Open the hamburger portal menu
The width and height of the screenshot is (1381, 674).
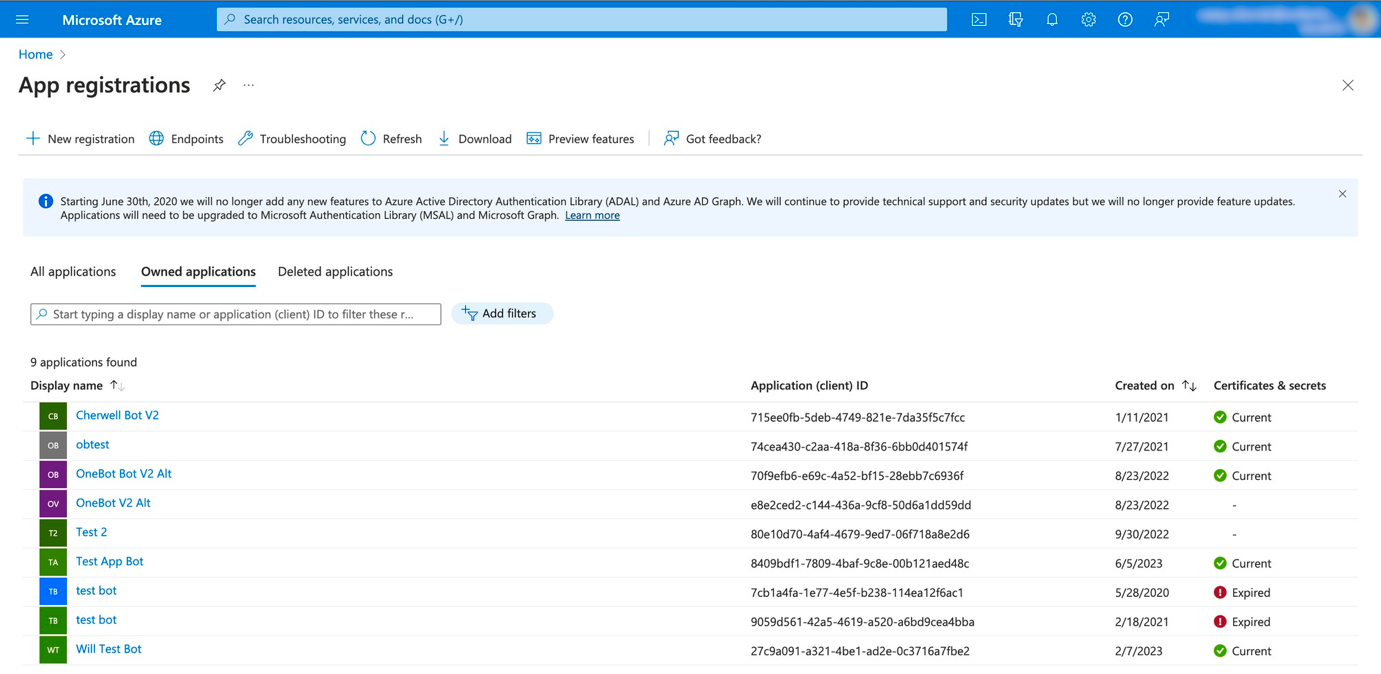pos(22,19)
